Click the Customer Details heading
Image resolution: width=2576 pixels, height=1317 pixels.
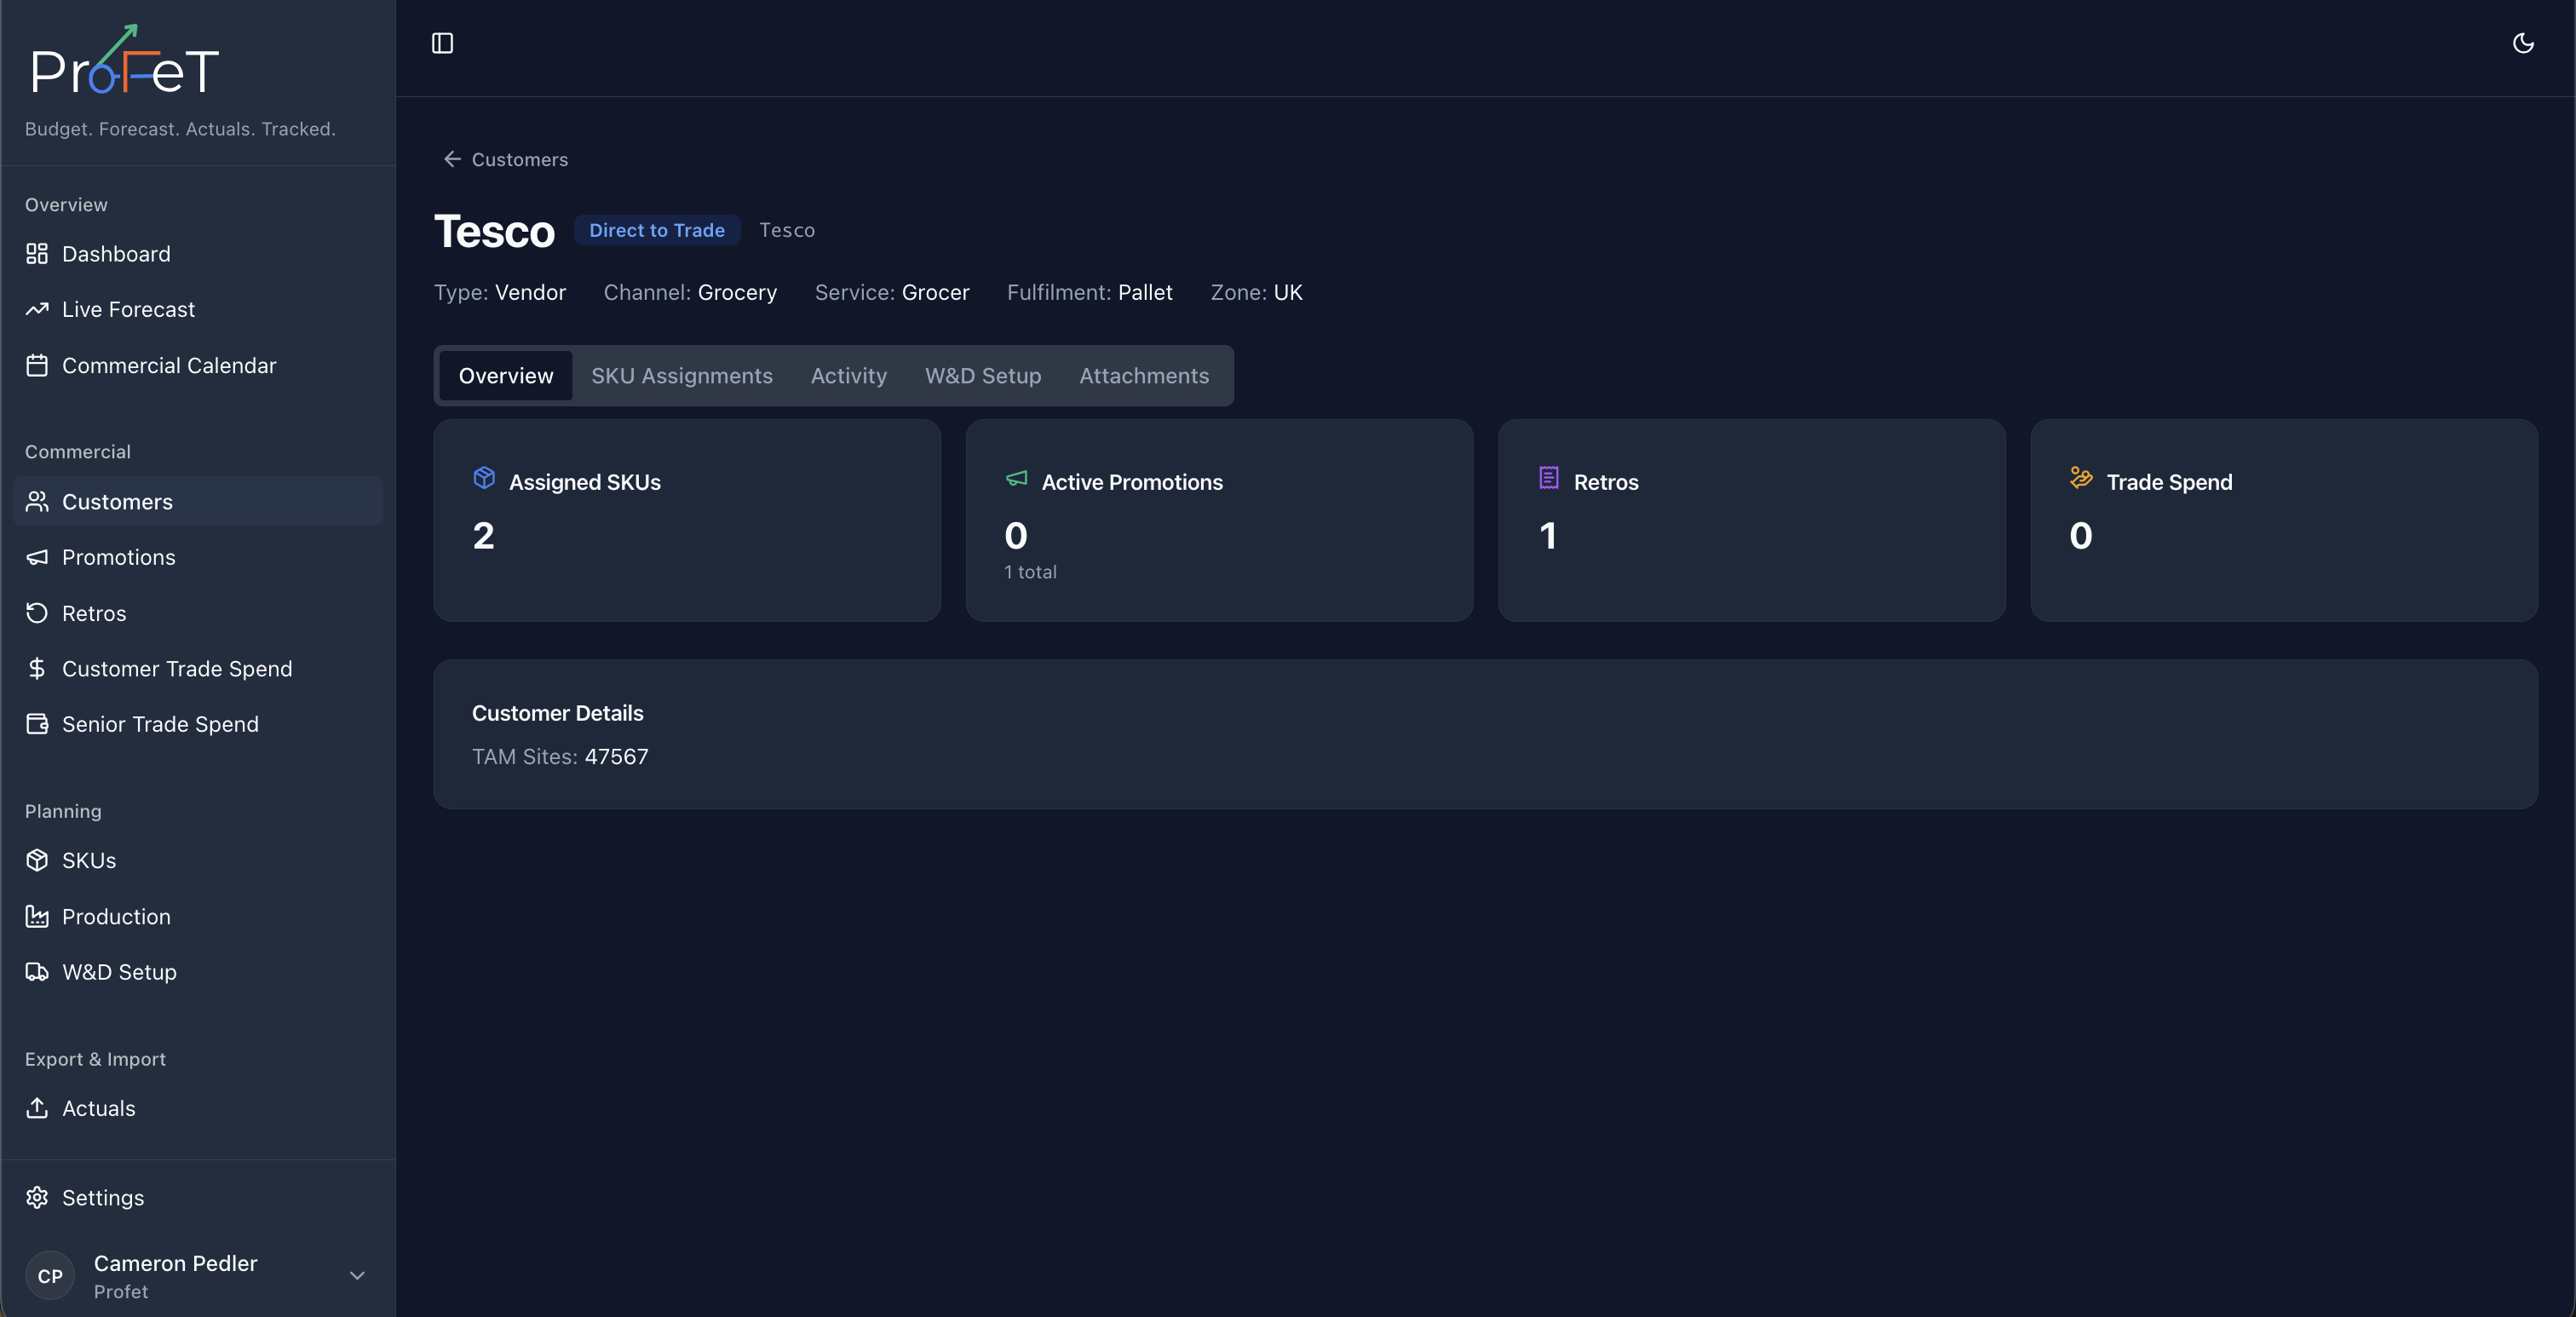pyautogui.click(x=558, y=713)
